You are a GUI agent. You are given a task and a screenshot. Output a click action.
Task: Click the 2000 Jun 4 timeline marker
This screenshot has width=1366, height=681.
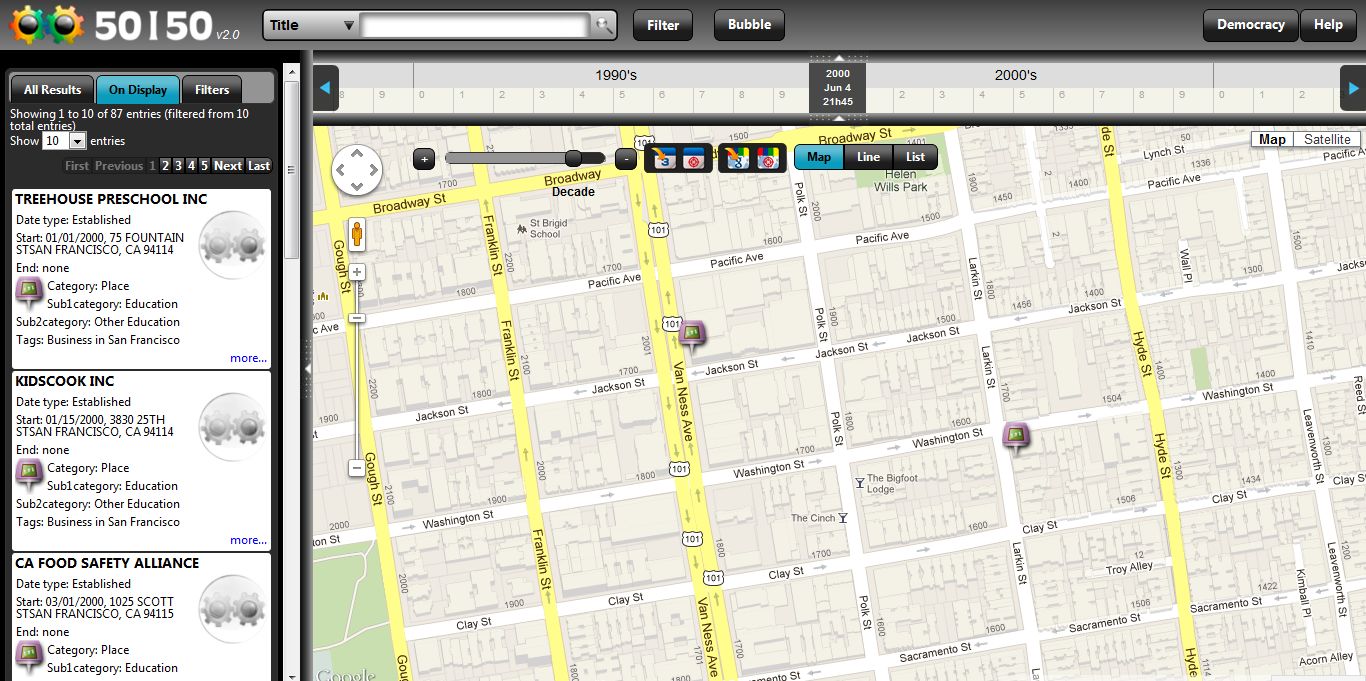pyautogui.click(x=838, y=88)
